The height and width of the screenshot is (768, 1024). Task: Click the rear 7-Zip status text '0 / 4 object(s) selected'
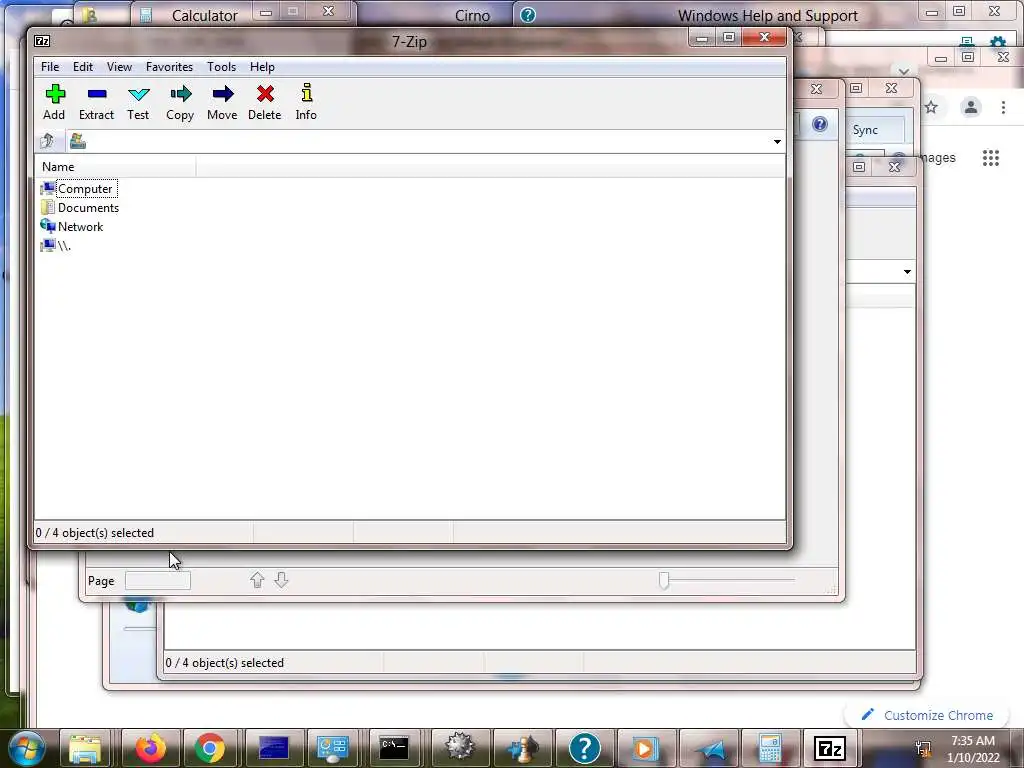point(225,663)
